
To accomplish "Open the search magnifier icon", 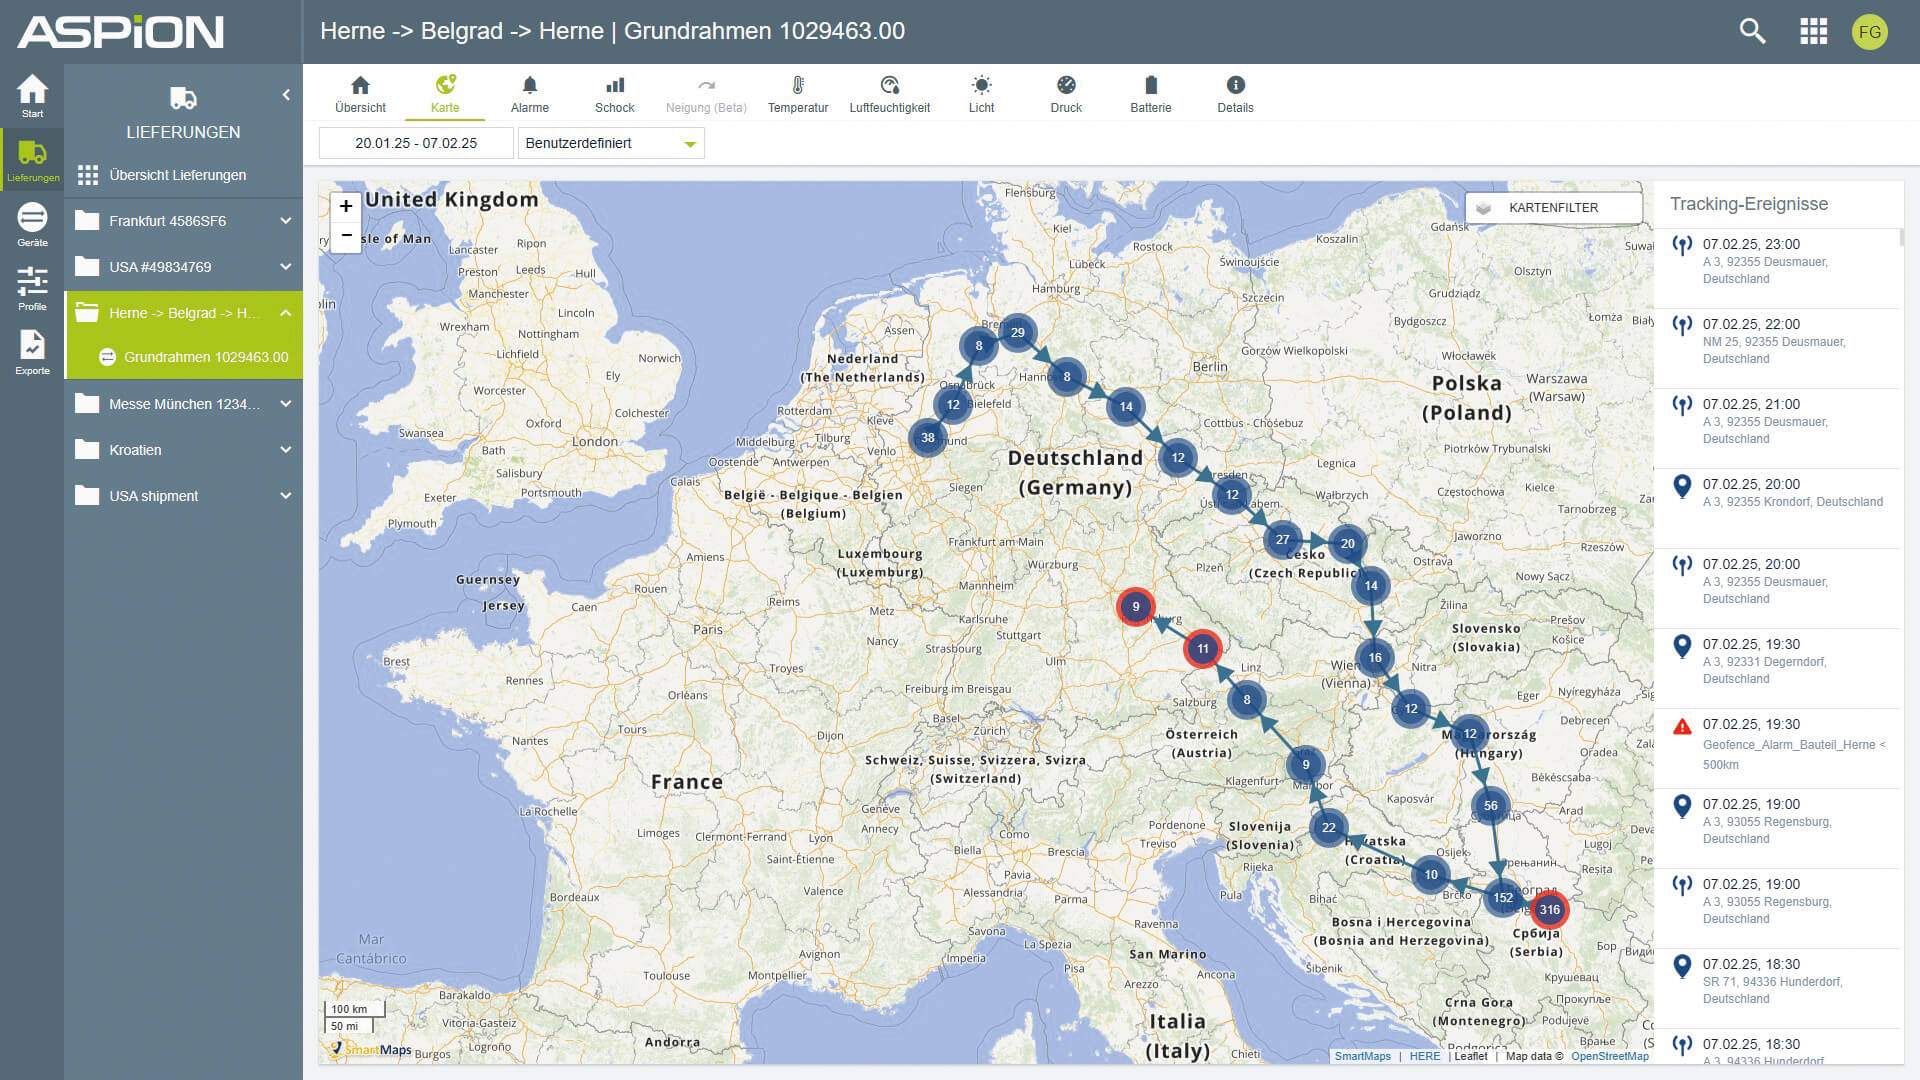I will click(x=1752, y=31).
